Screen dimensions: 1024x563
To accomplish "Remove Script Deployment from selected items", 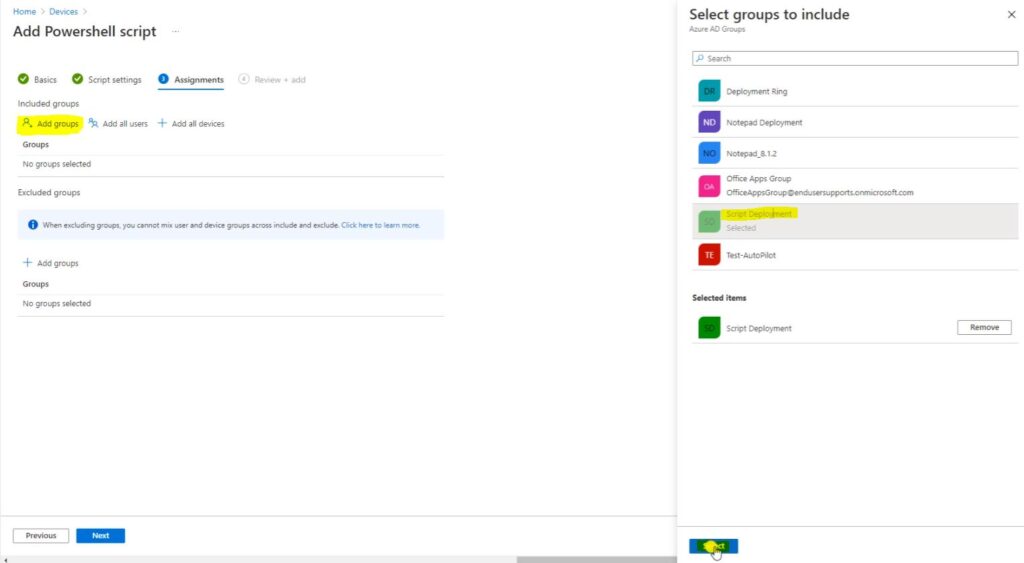I will 984,327.
